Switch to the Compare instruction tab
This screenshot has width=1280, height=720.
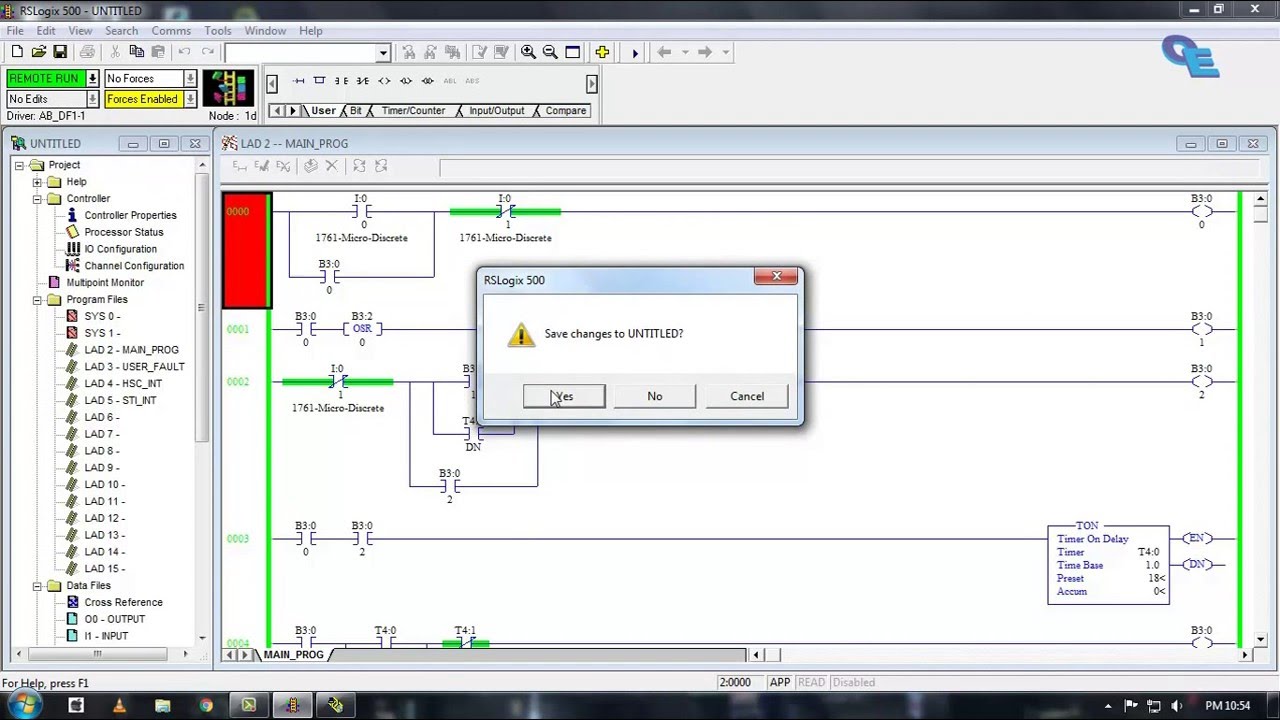(566, 111)
